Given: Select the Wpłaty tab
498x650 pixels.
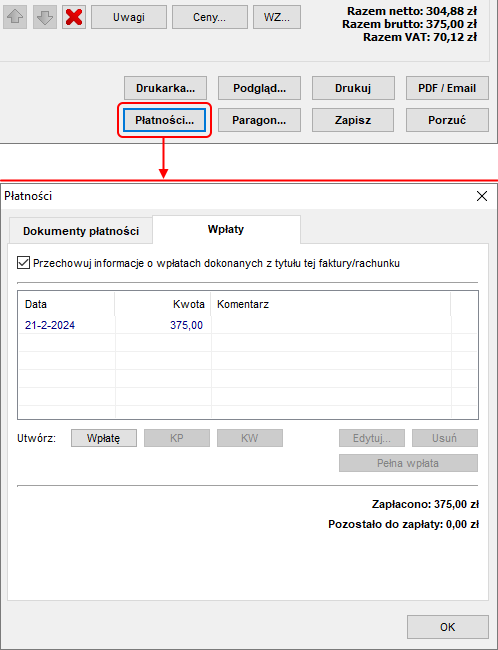Looking at the screenshot, I should click(x=226, y=229).
